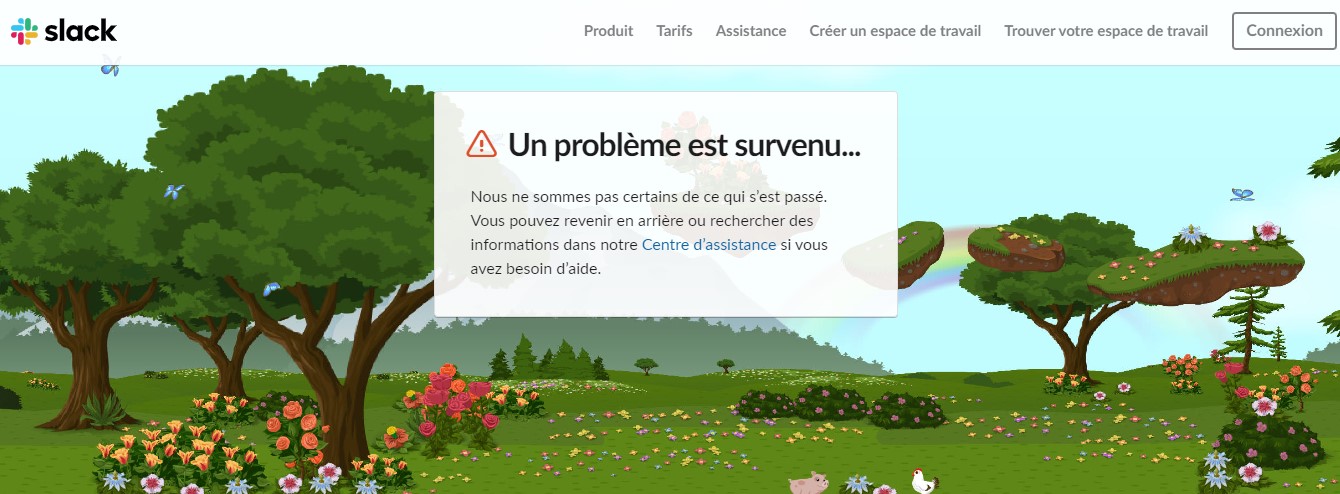Select Créer un espace de travail
Screen dimensions: 1340x494
pyautogui.click(x=895, y=31)
